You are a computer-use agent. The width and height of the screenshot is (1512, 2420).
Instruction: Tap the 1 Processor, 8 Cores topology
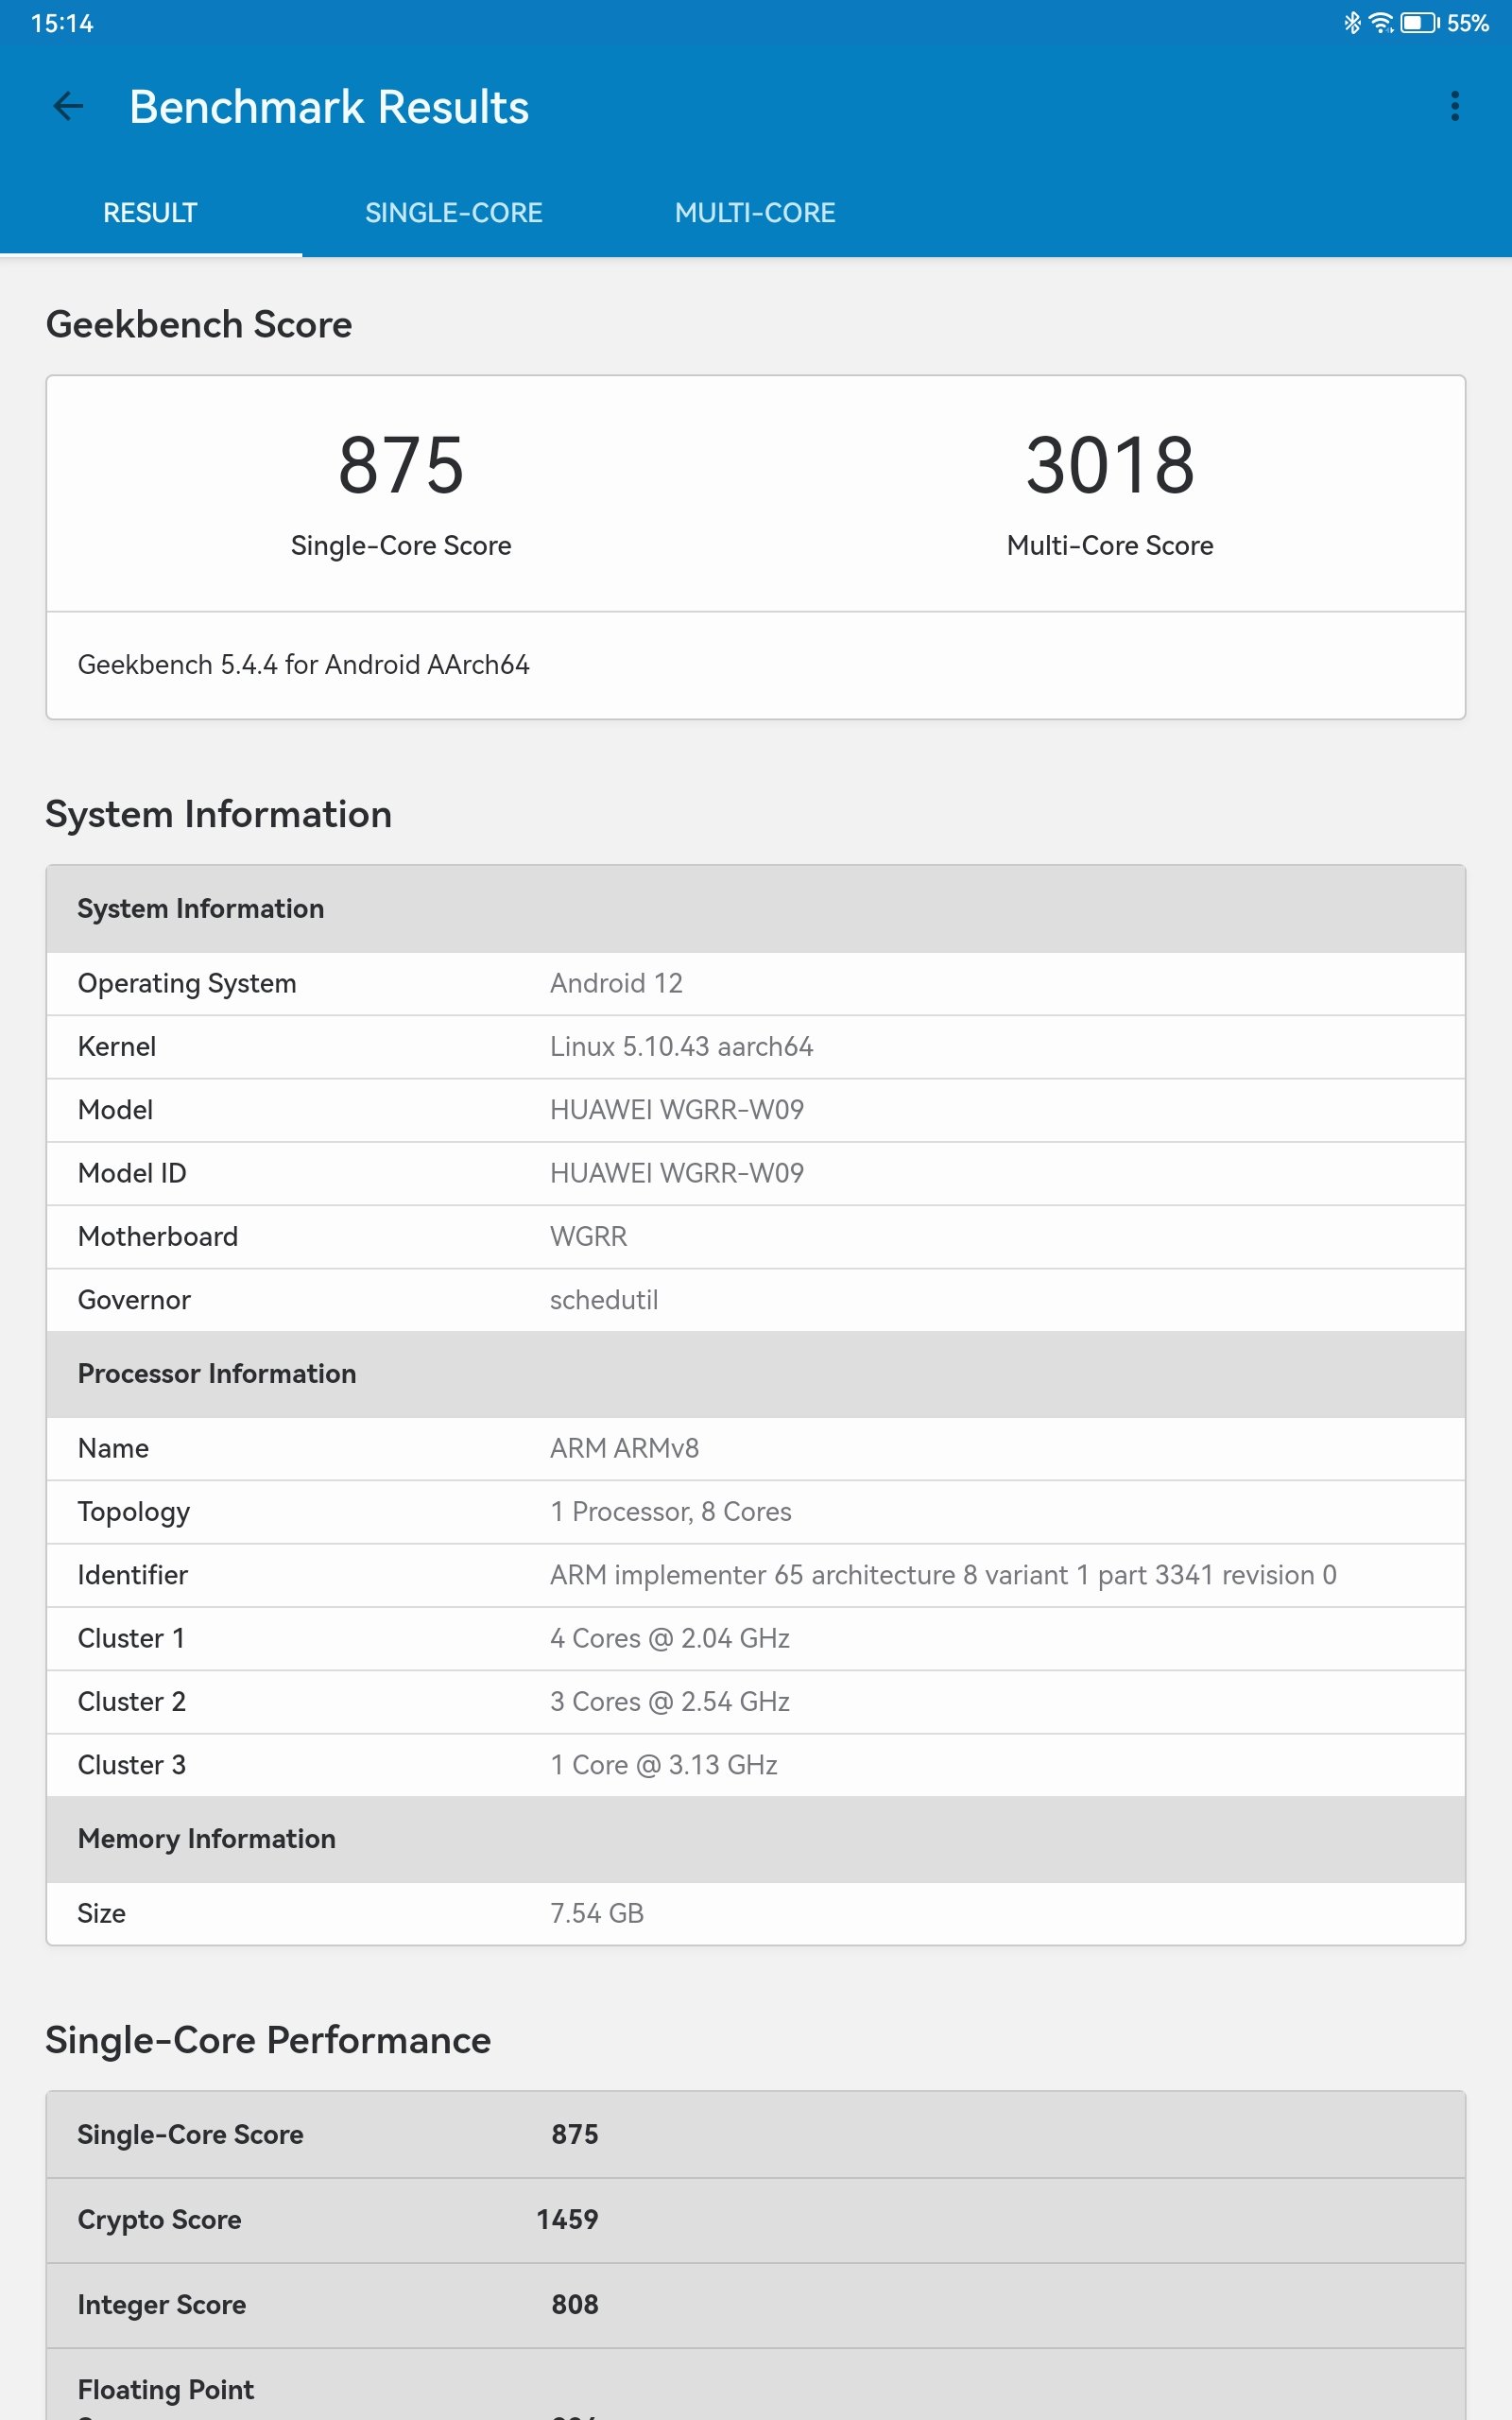670,1511
